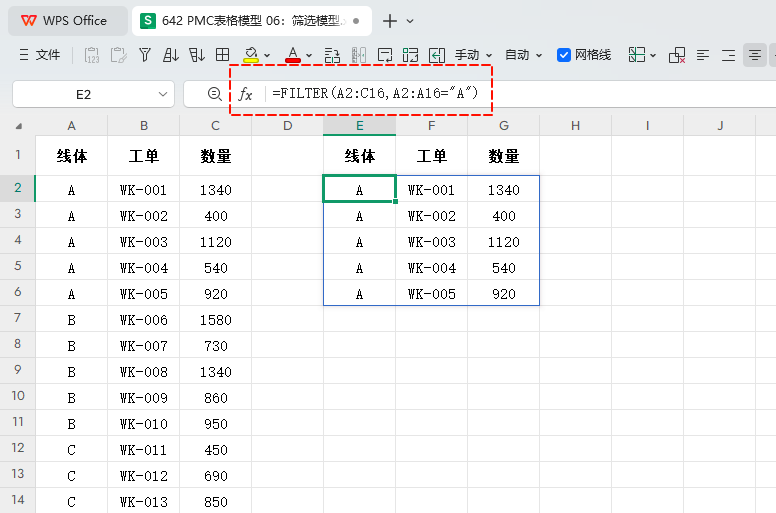Click the table borders grid icon

tap(223, 54)
